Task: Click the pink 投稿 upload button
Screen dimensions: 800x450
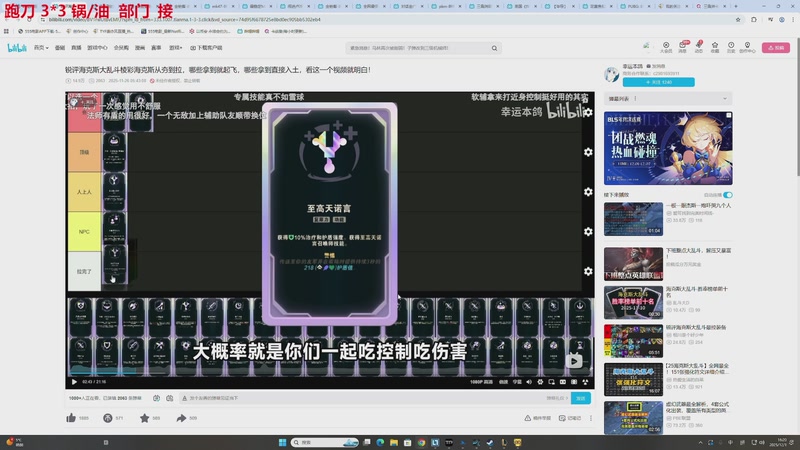Action: click(776, 47)
